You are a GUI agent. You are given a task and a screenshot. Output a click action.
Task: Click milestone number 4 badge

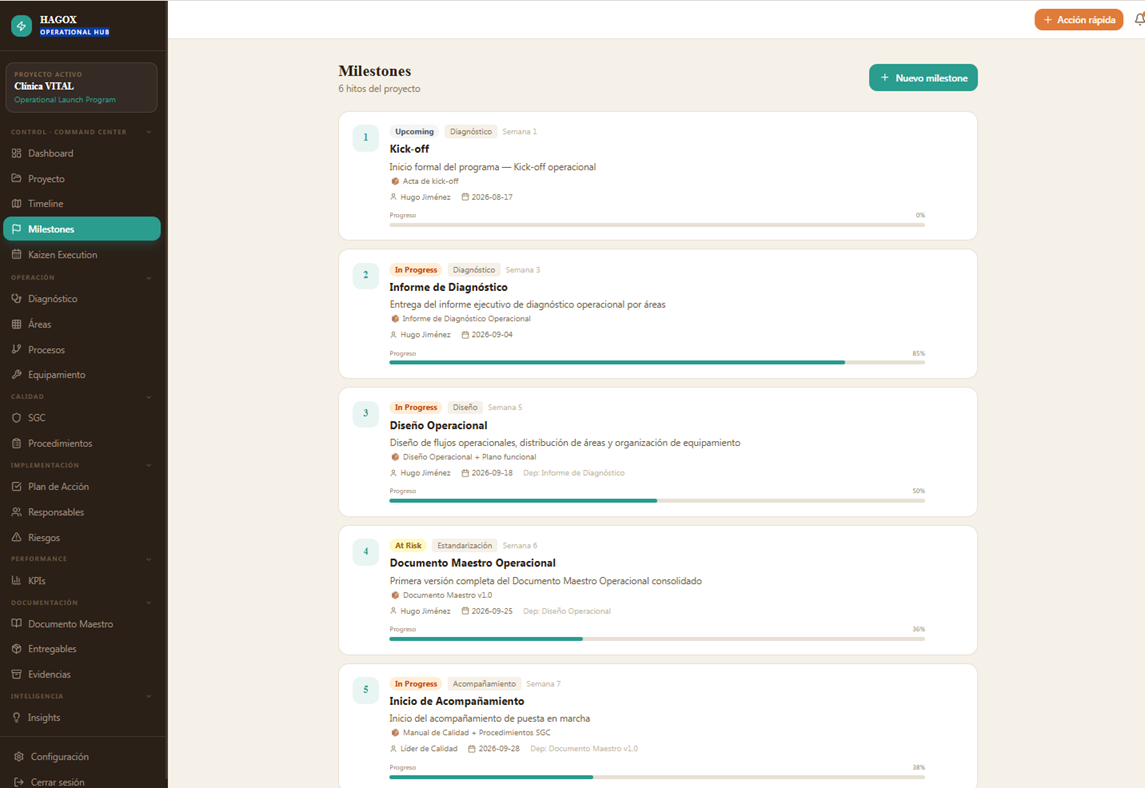coord(366,552)
